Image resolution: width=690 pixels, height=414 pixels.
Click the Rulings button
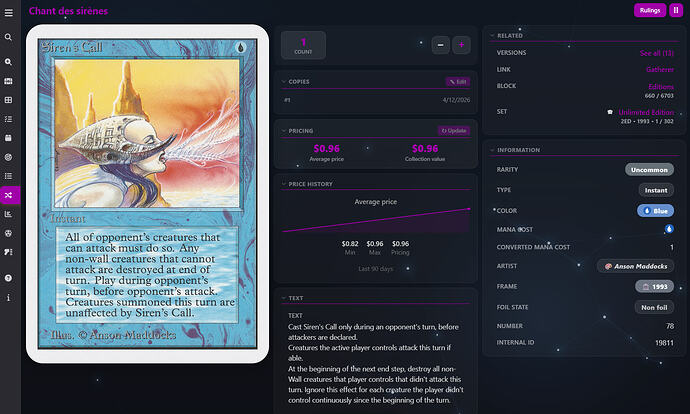pos(650,10)
